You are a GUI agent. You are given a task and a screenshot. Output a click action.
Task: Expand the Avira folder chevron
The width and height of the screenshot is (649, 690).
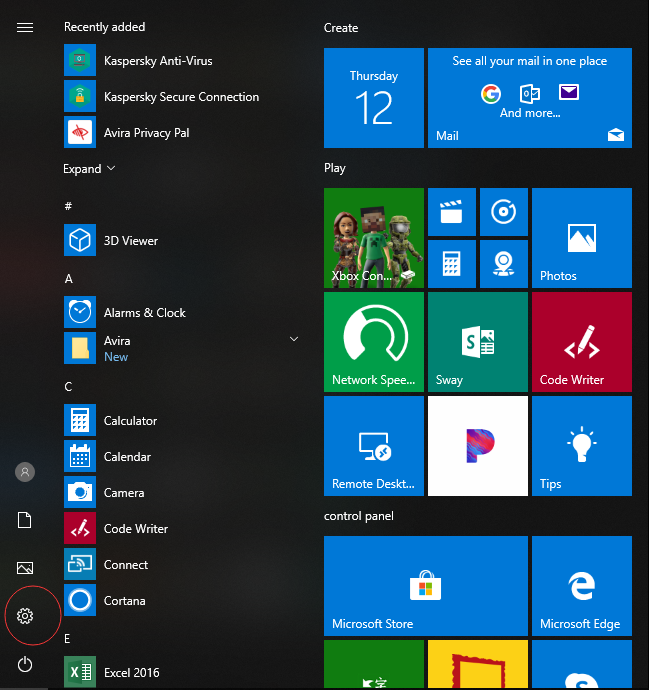click(x=294, y=339)
